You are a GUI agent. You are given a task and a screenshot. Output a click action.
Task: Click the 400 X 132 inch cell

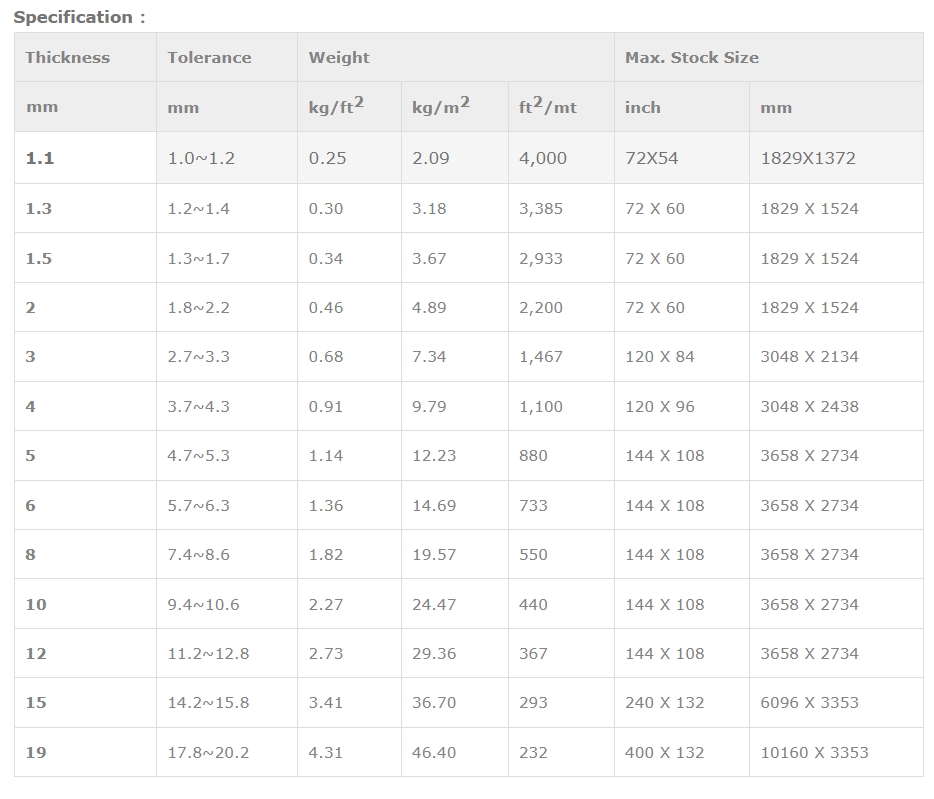click(681, 752)
